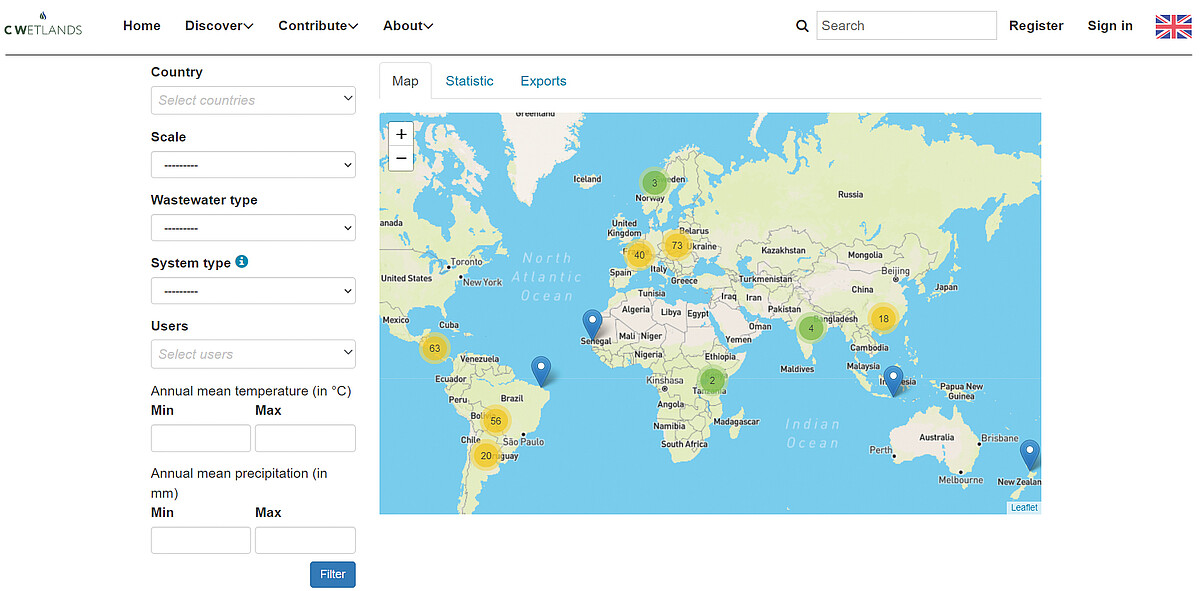This screenshot has width=1200, height=591.
Task: Click the temperature Max field
Action: pos(305,438)
